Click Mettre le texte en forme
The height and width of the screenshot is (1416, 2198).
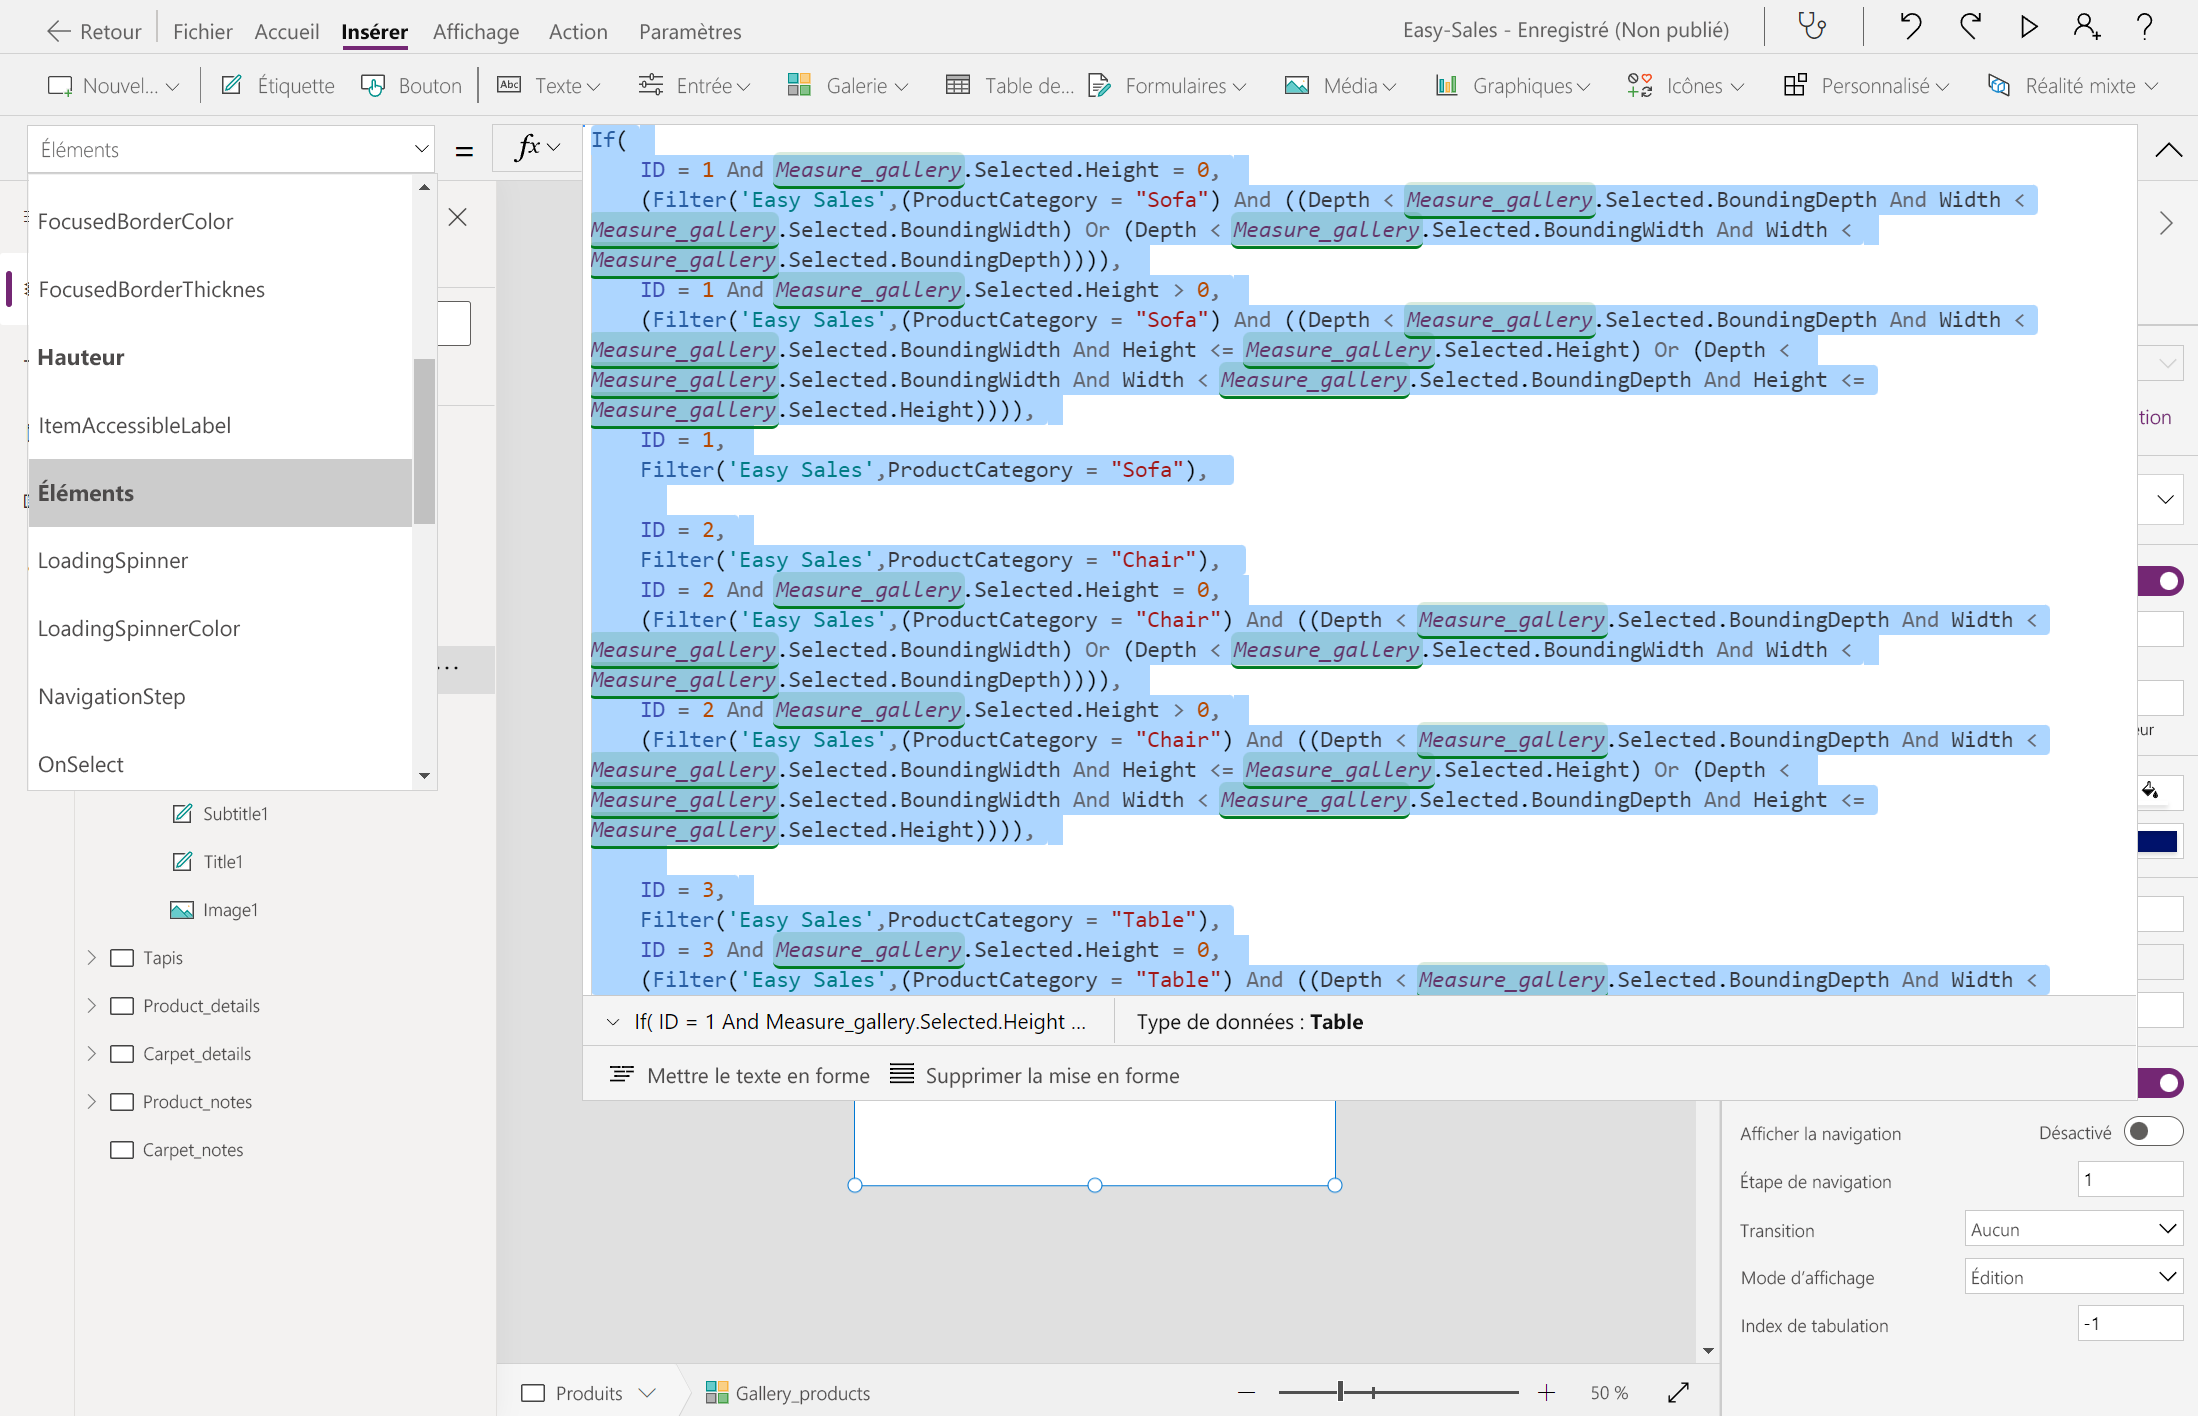739,1075
